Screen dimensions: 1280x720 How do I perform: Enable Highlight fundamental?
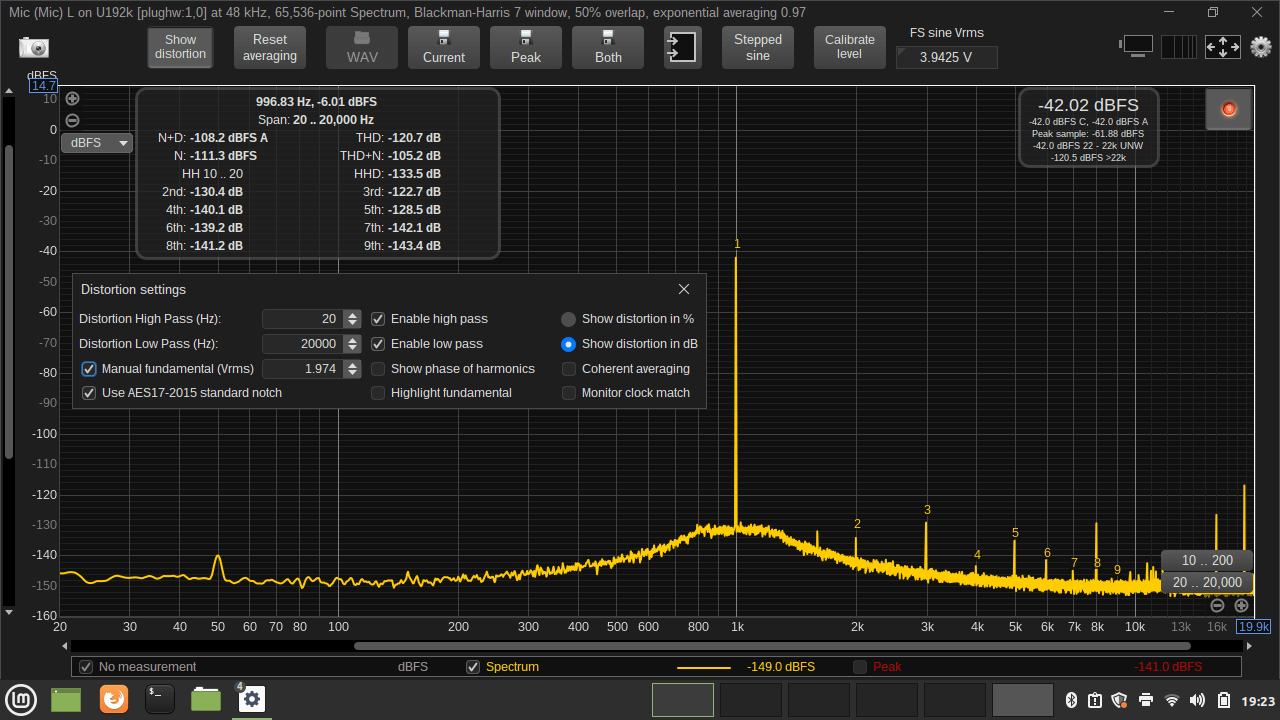(378, 393)
